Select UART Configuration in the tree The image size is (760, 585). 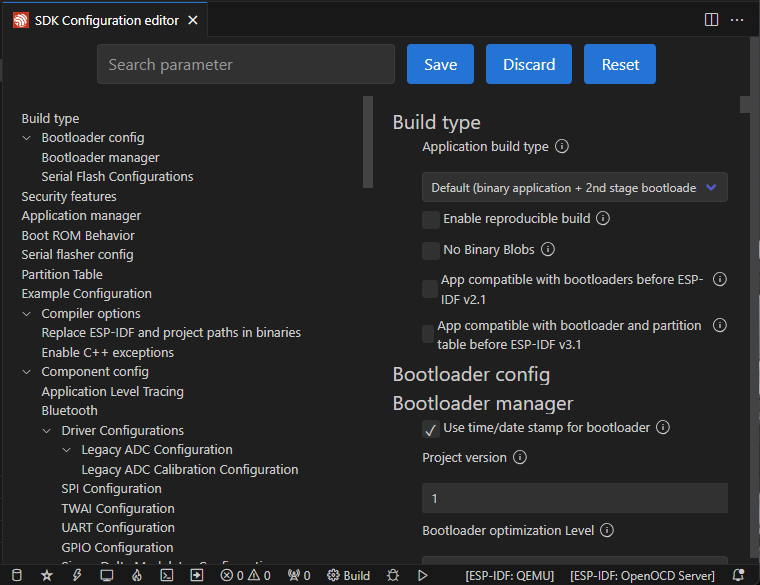click(x=118, y=527)
